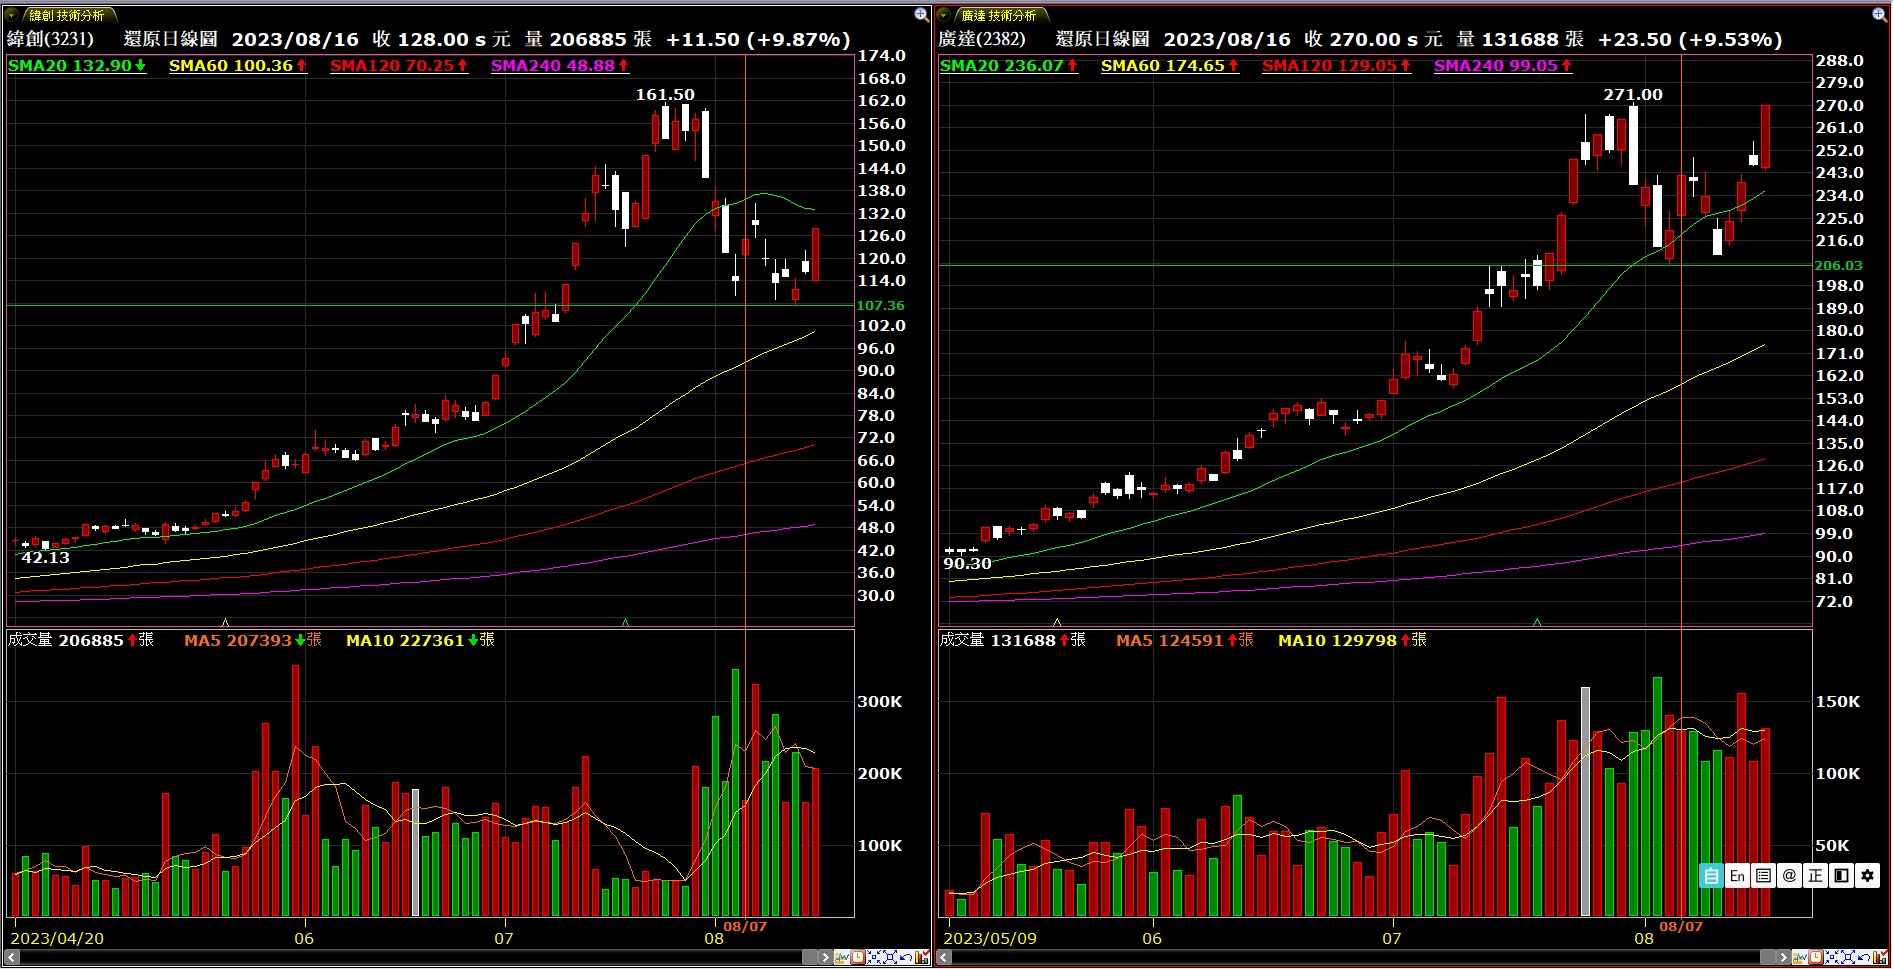Open bar chart indicator settings under the right chart
The width and height of the screenshot is (1893, 969).
click(x=1879, y=957)
